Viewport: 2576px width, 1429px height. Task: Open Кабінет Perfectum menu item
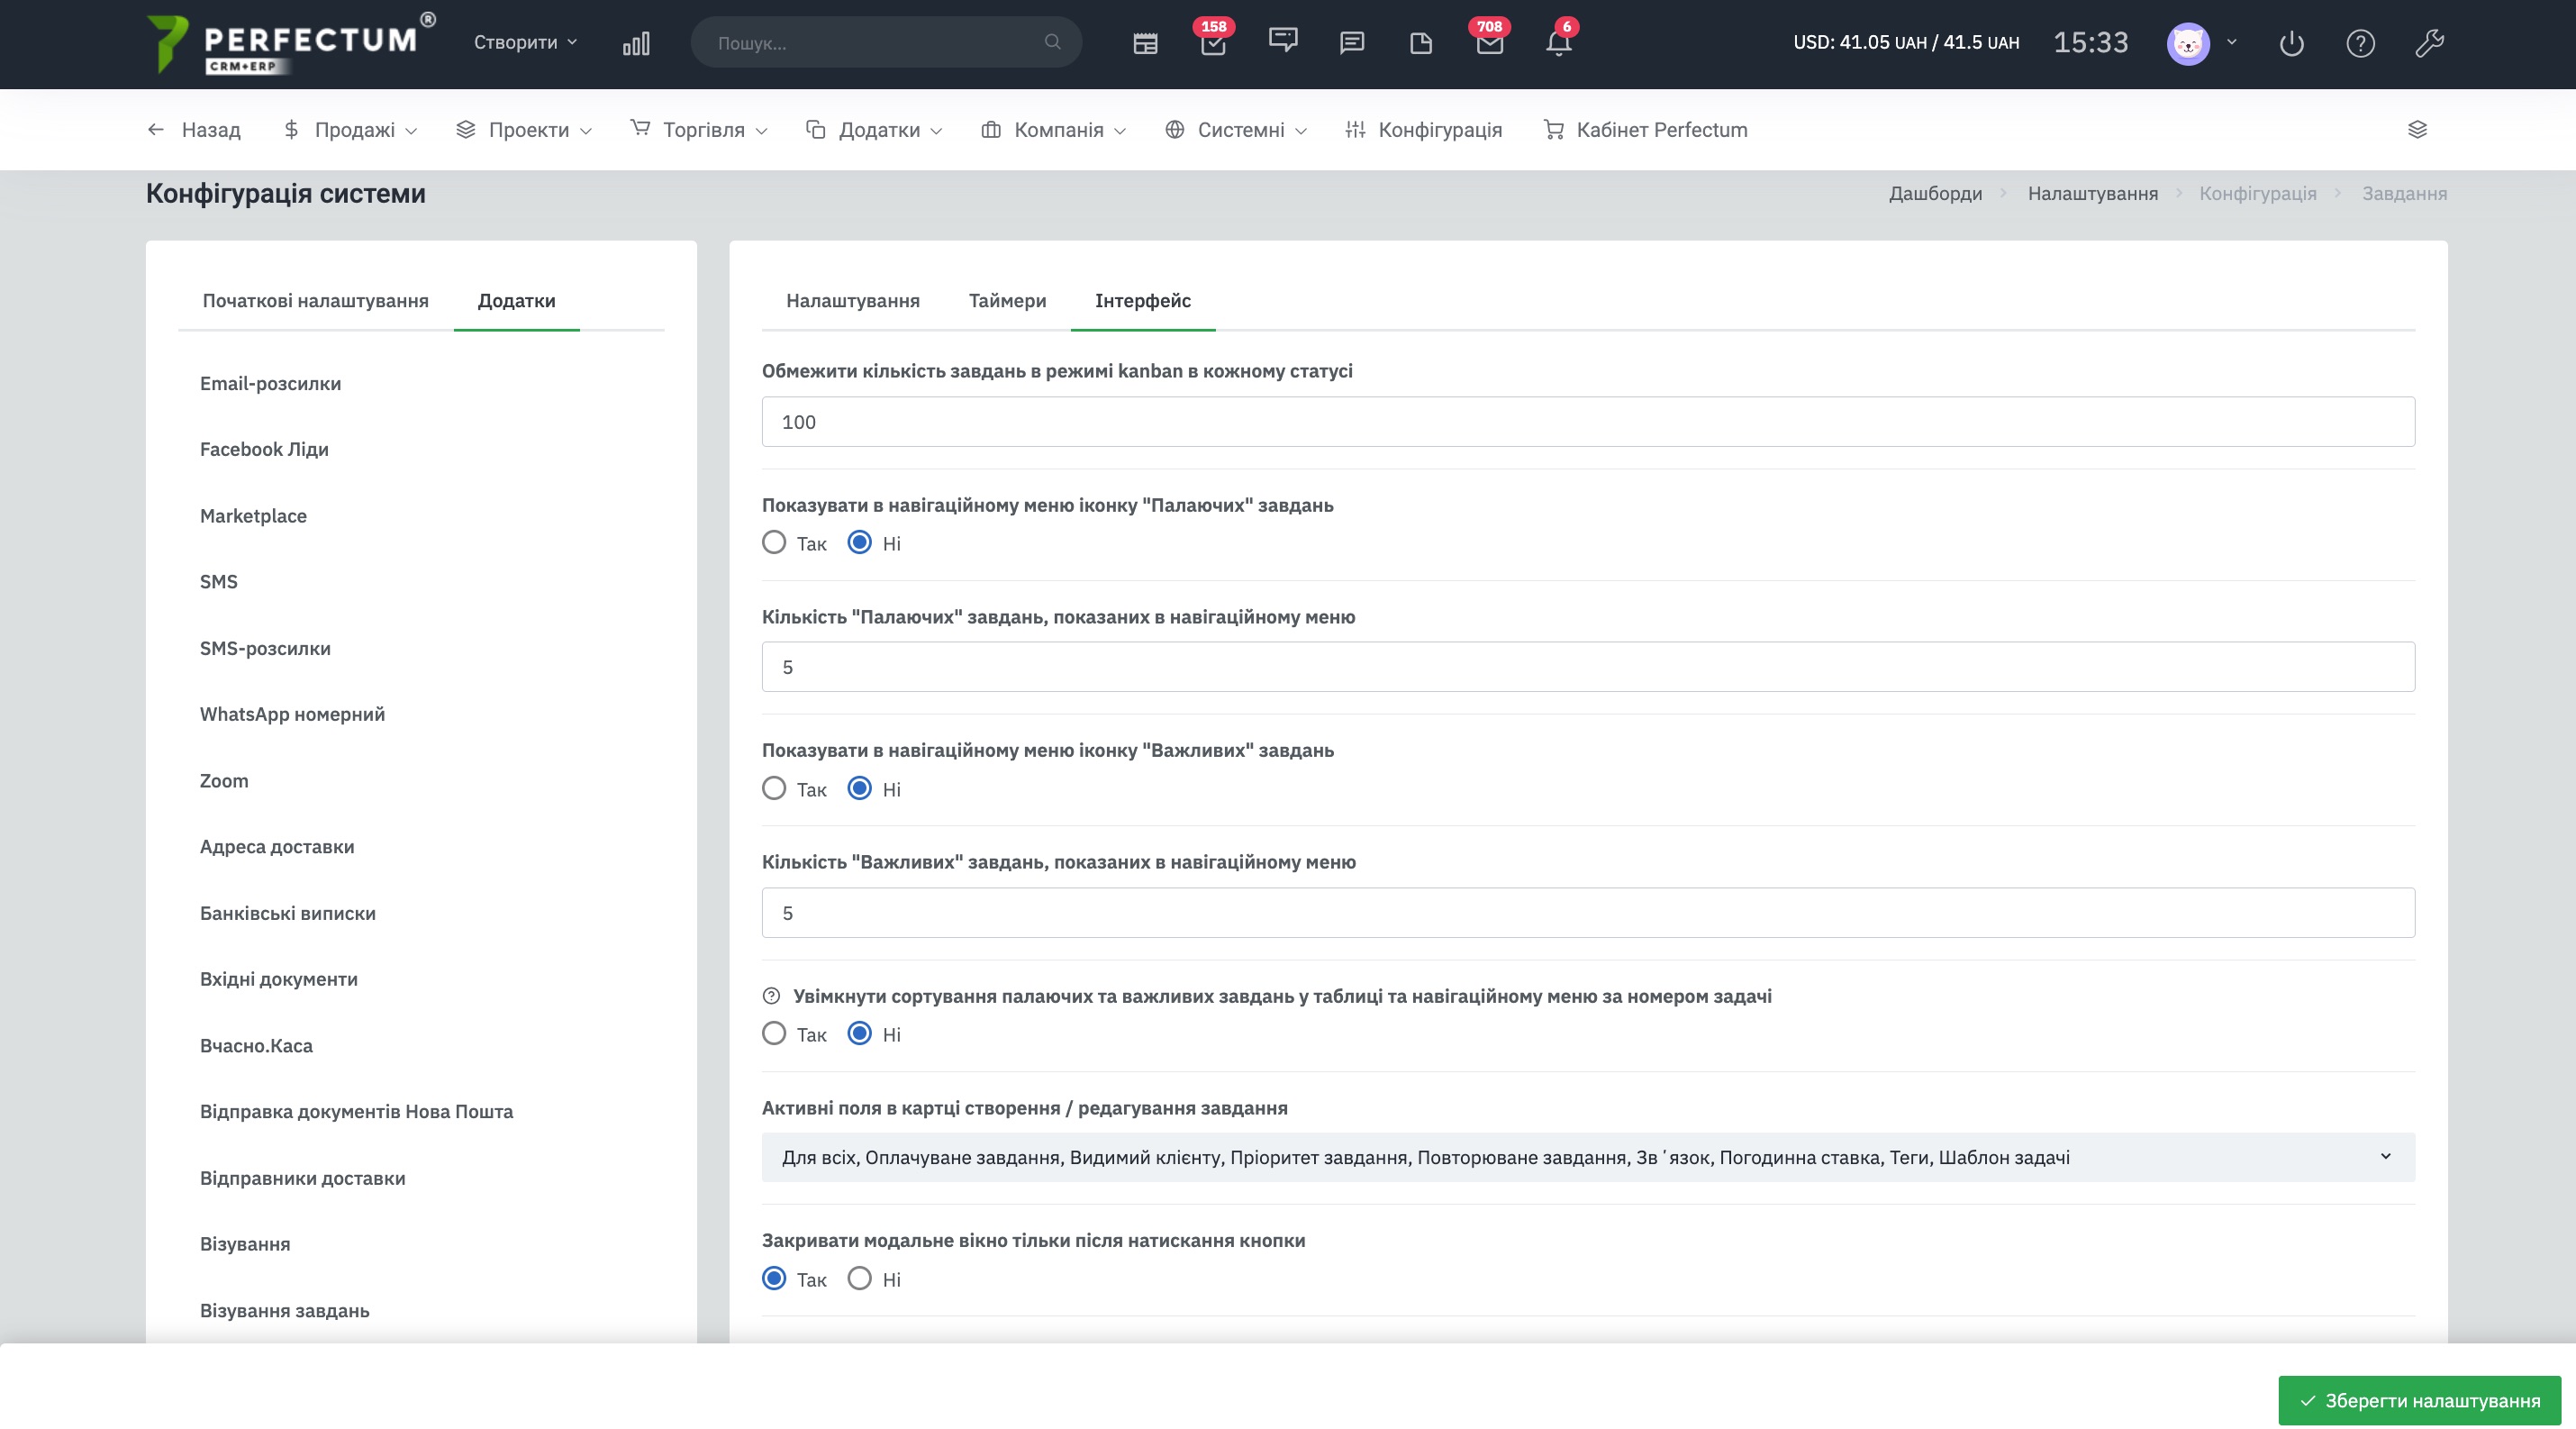coord(1646,130)
